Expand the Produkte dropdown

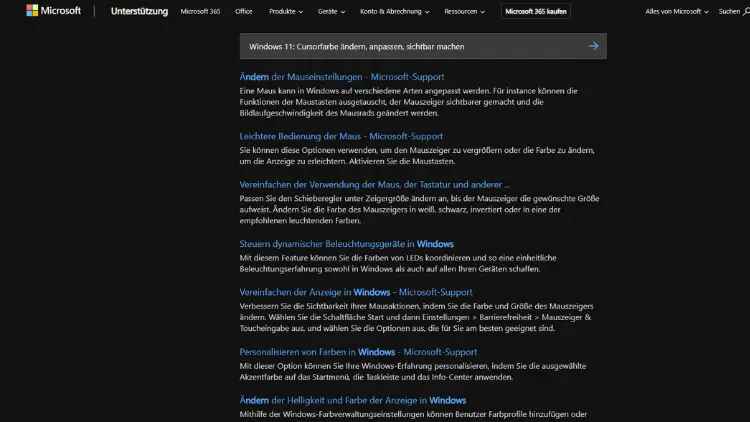tap(286, 11)
